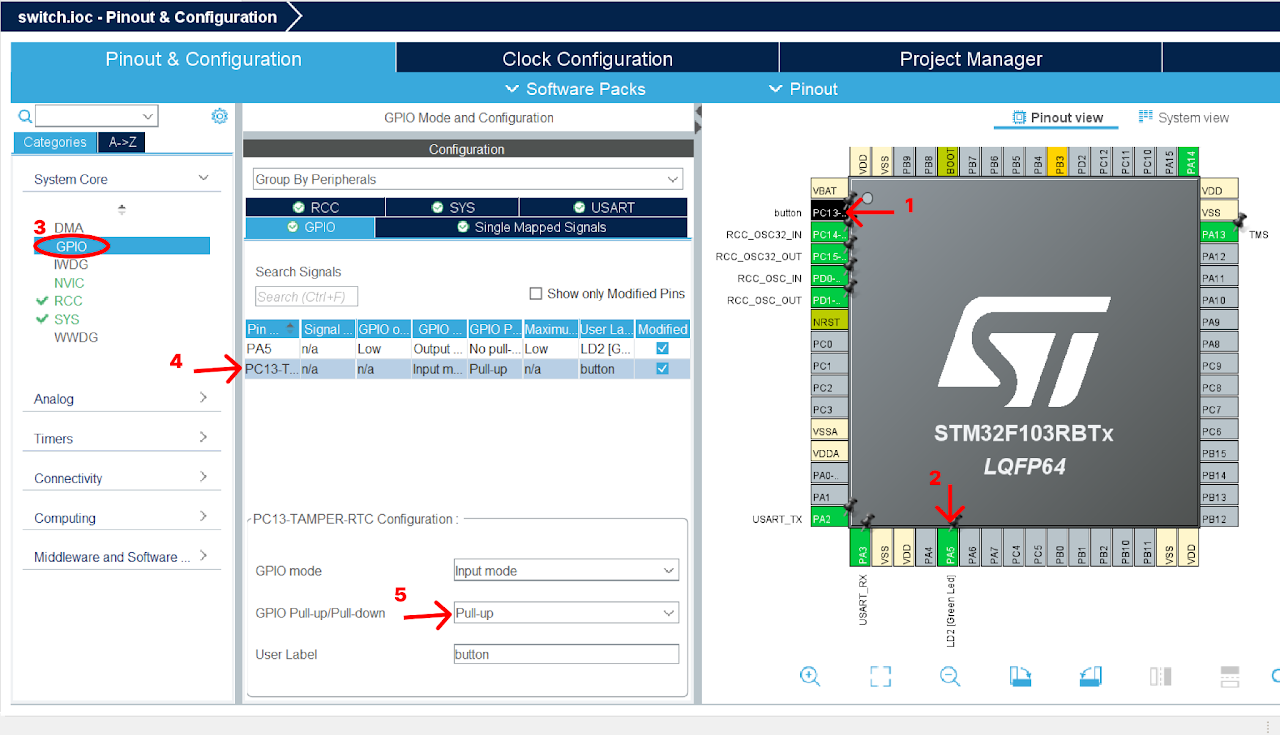
Task: Open the GPIO Pull-up/Pull-down dropdown
Action: (566, 613)
